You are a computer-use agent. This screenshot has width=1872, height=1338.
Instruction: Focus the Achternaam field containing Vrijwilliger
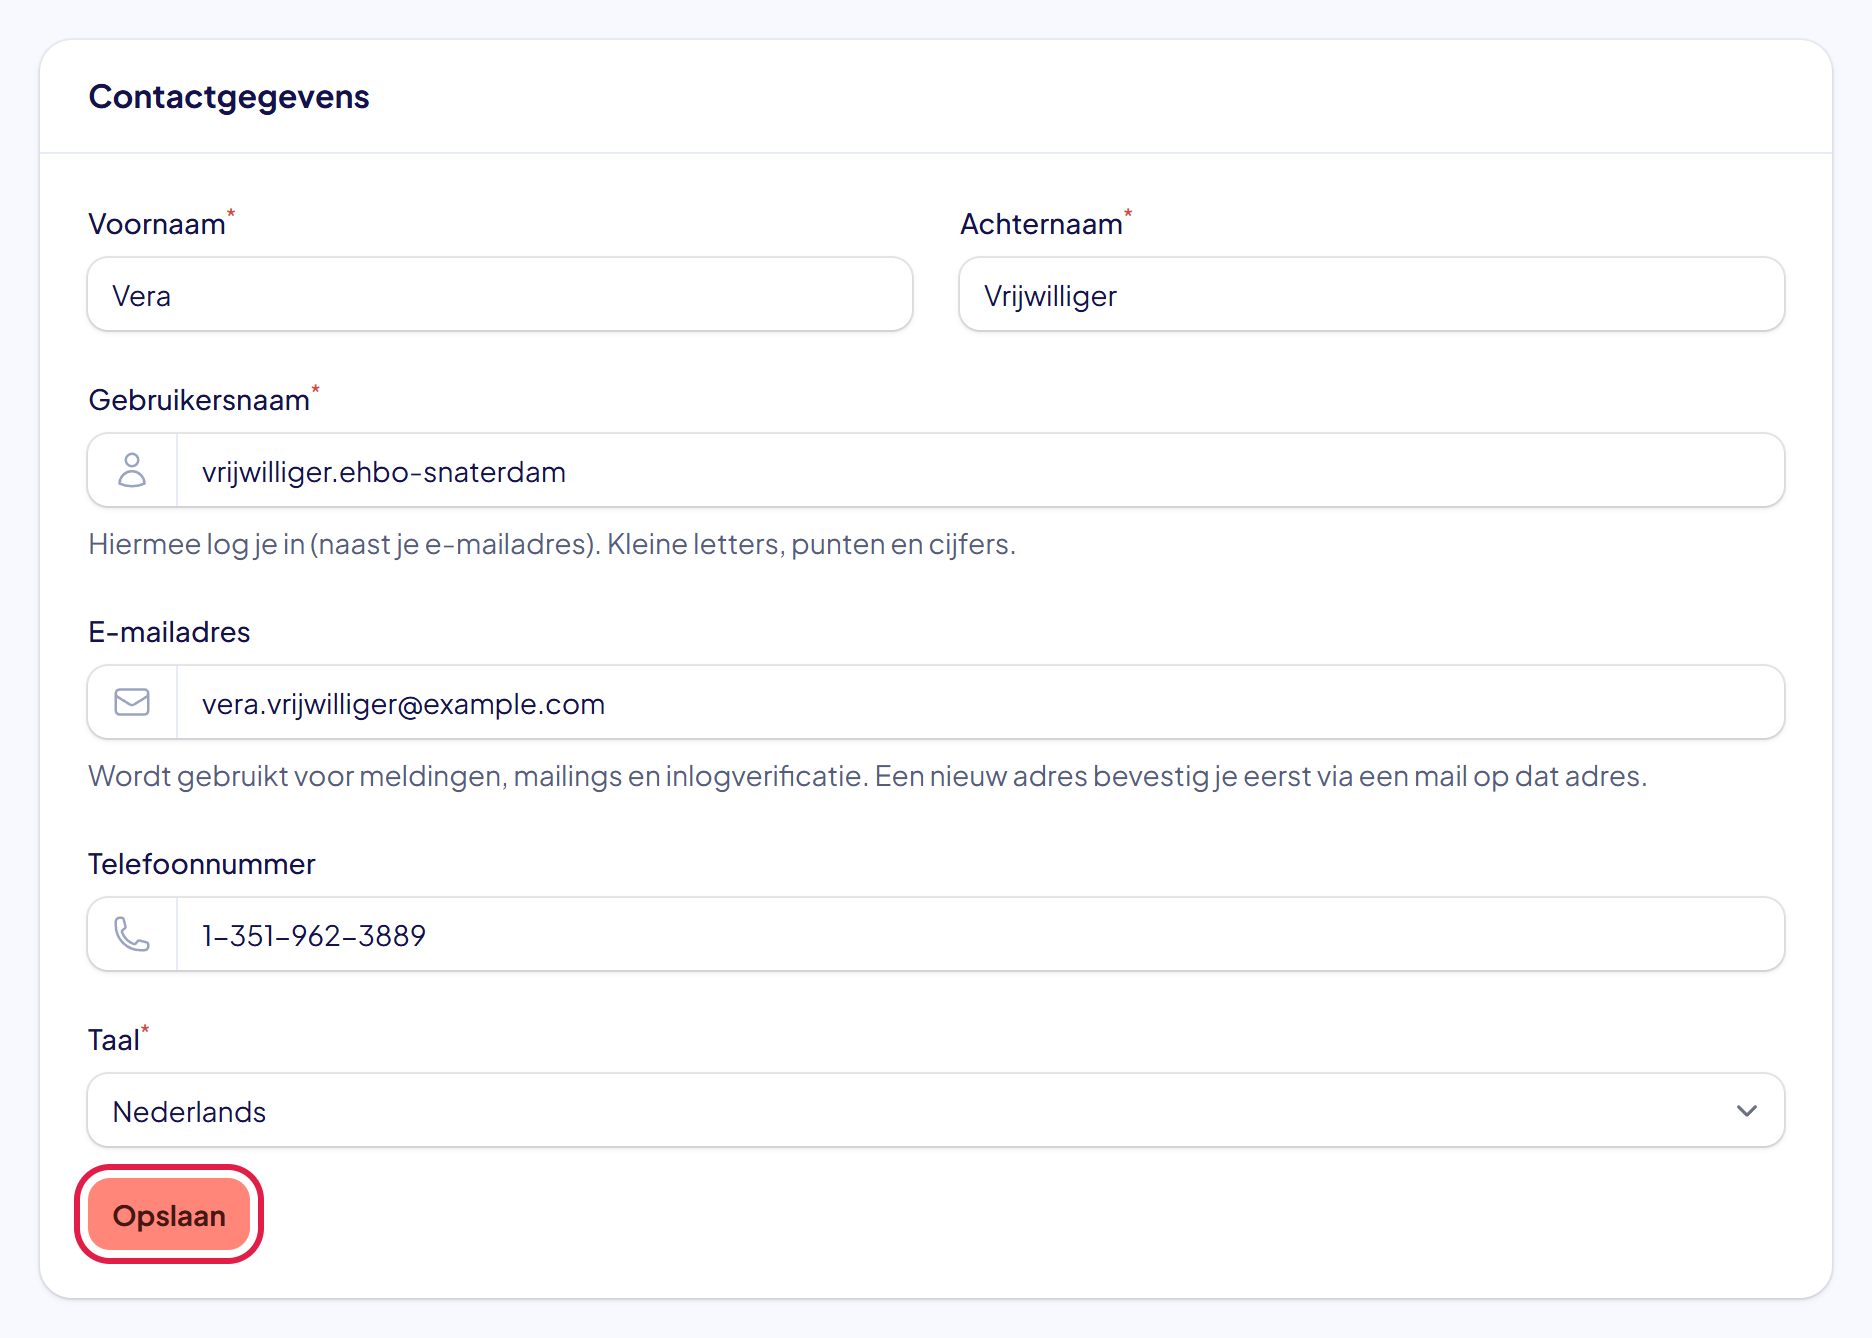click(x=1372, y=294)
